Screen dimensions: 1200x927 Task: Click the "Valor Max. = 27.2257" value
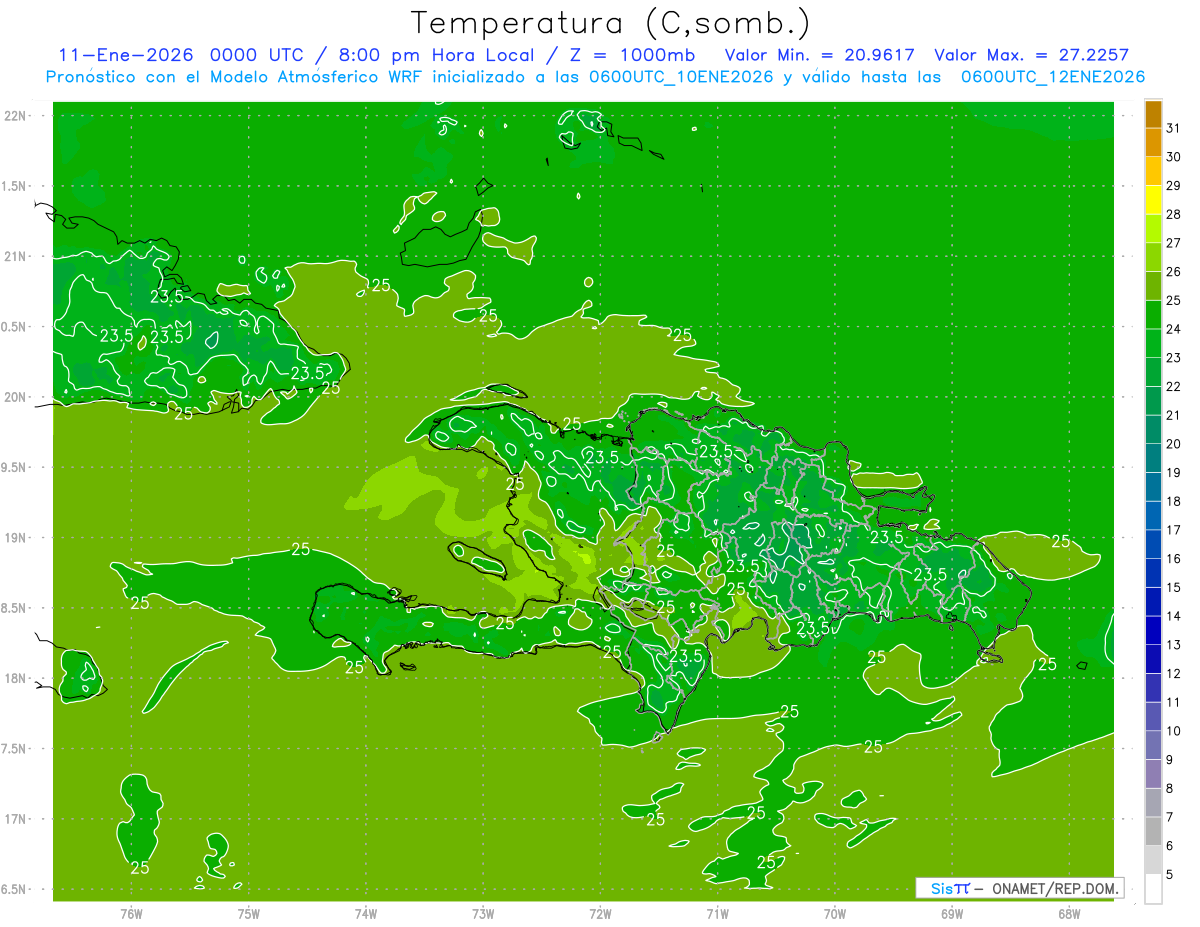(1031, 55)
